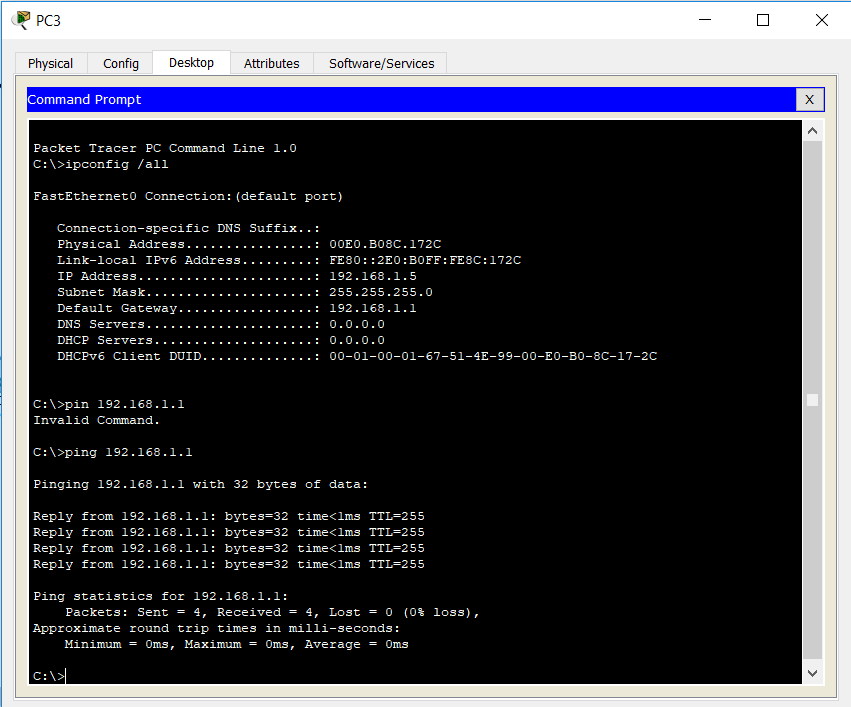Select the Desktop tab
The width and height of the screenshot is (851, 707).
point(190,63)
